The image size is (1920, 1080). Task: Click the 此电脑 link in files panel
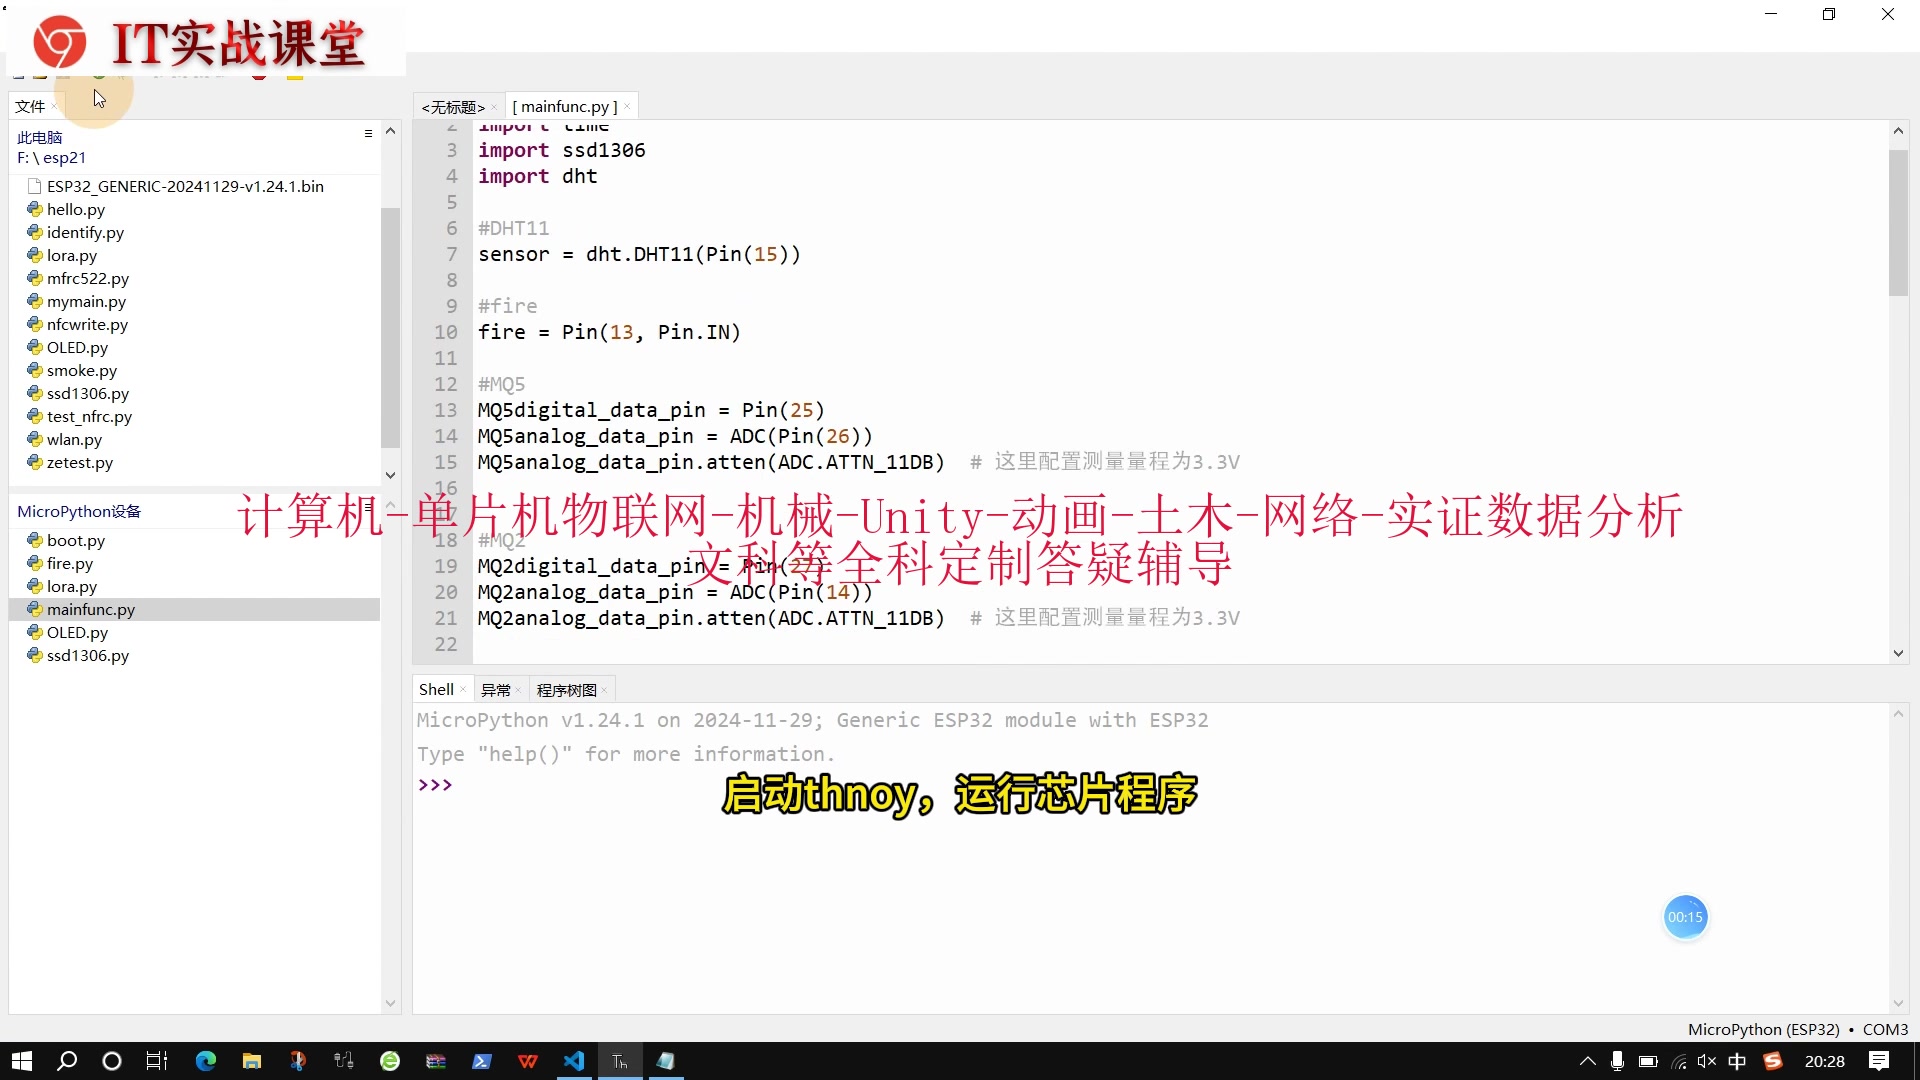point(40,137)
